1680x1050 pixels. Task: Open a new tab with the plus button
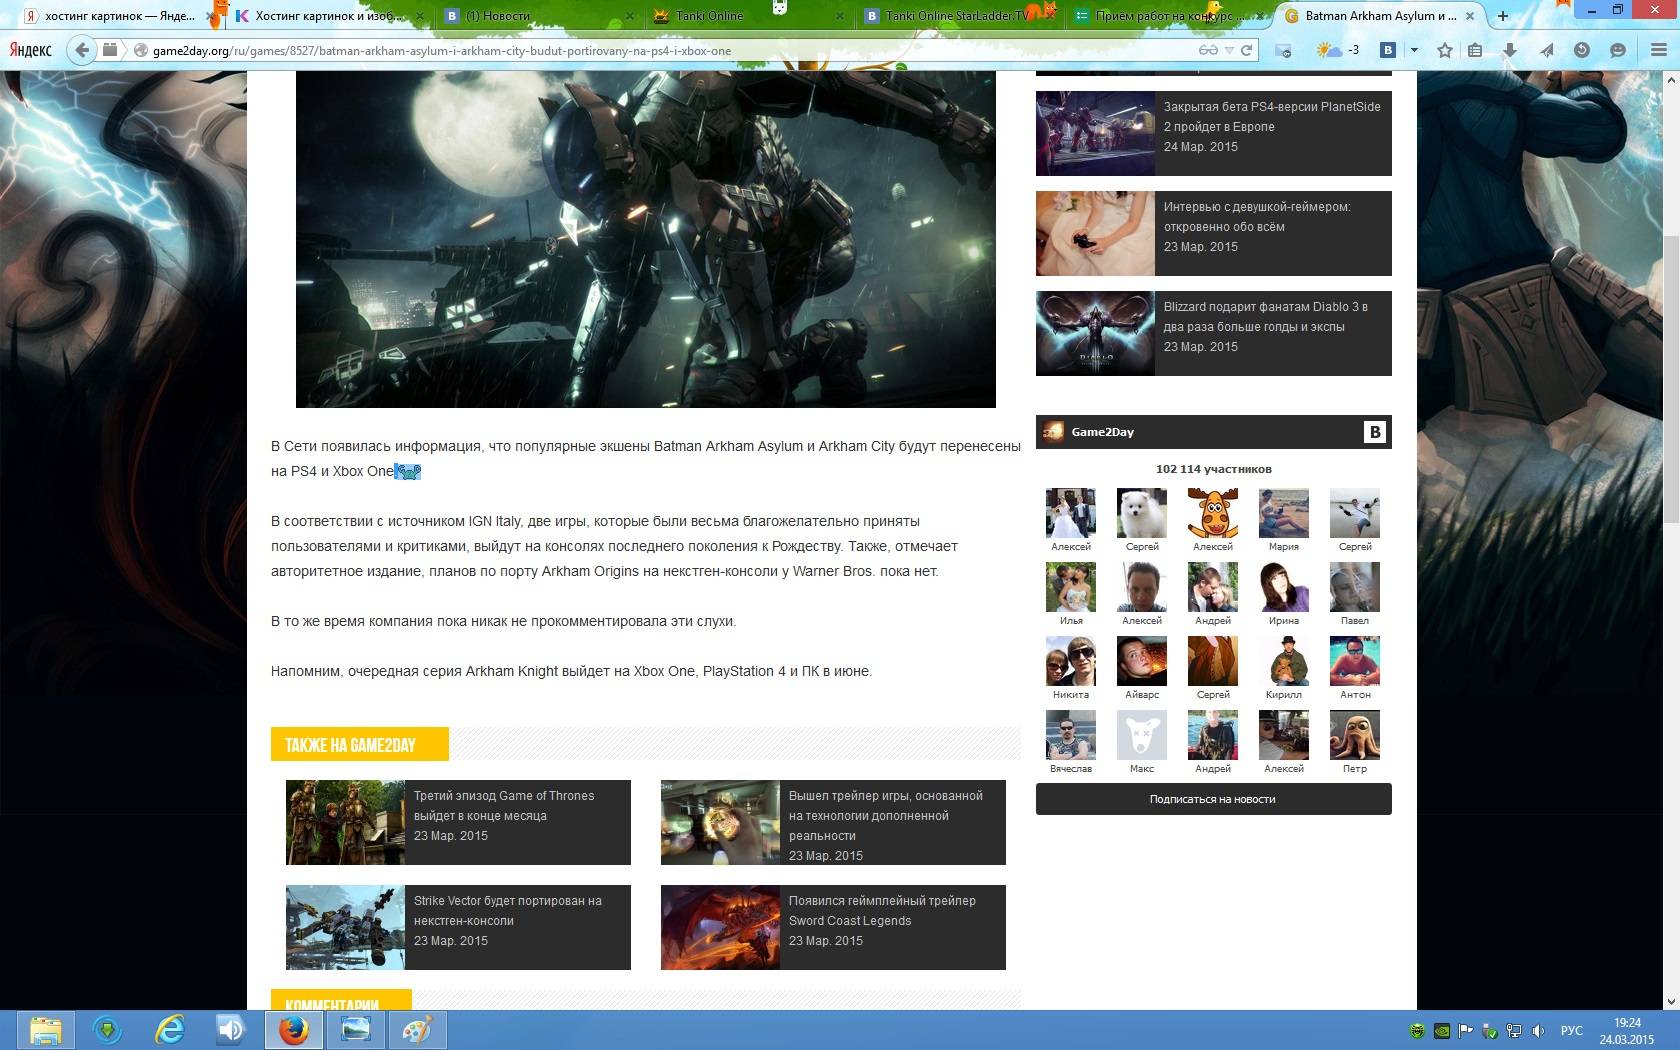pyautogui.click(x=1502, y=16)
